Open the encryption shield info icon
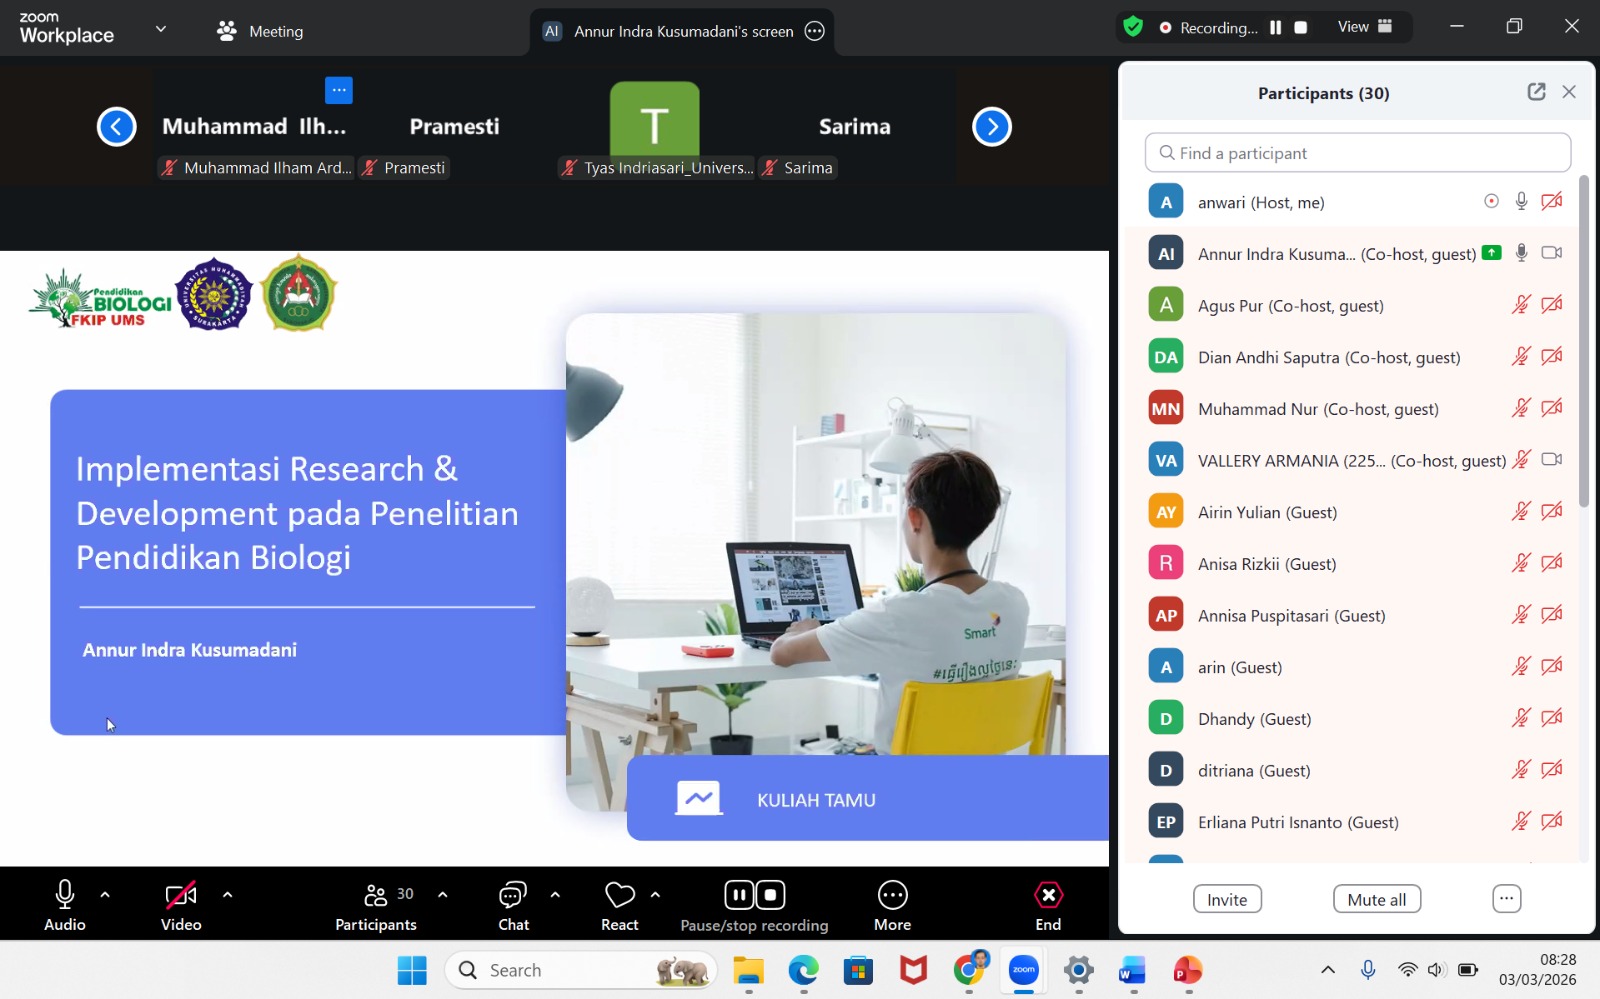This screenshot has height=999, width=1600. pos(1133,27)
